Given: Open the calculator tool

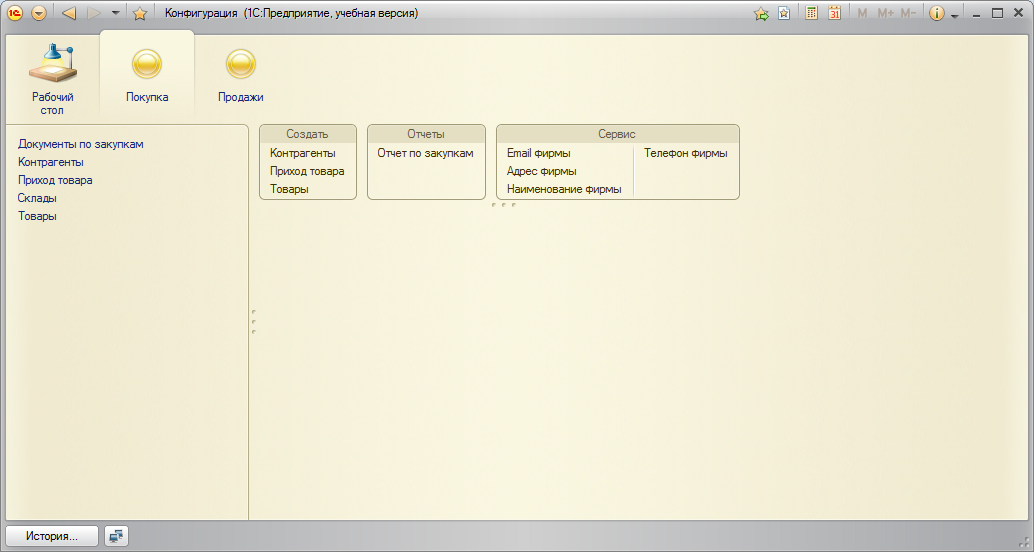Looking at the screenshot, I should tap(812, 13).
